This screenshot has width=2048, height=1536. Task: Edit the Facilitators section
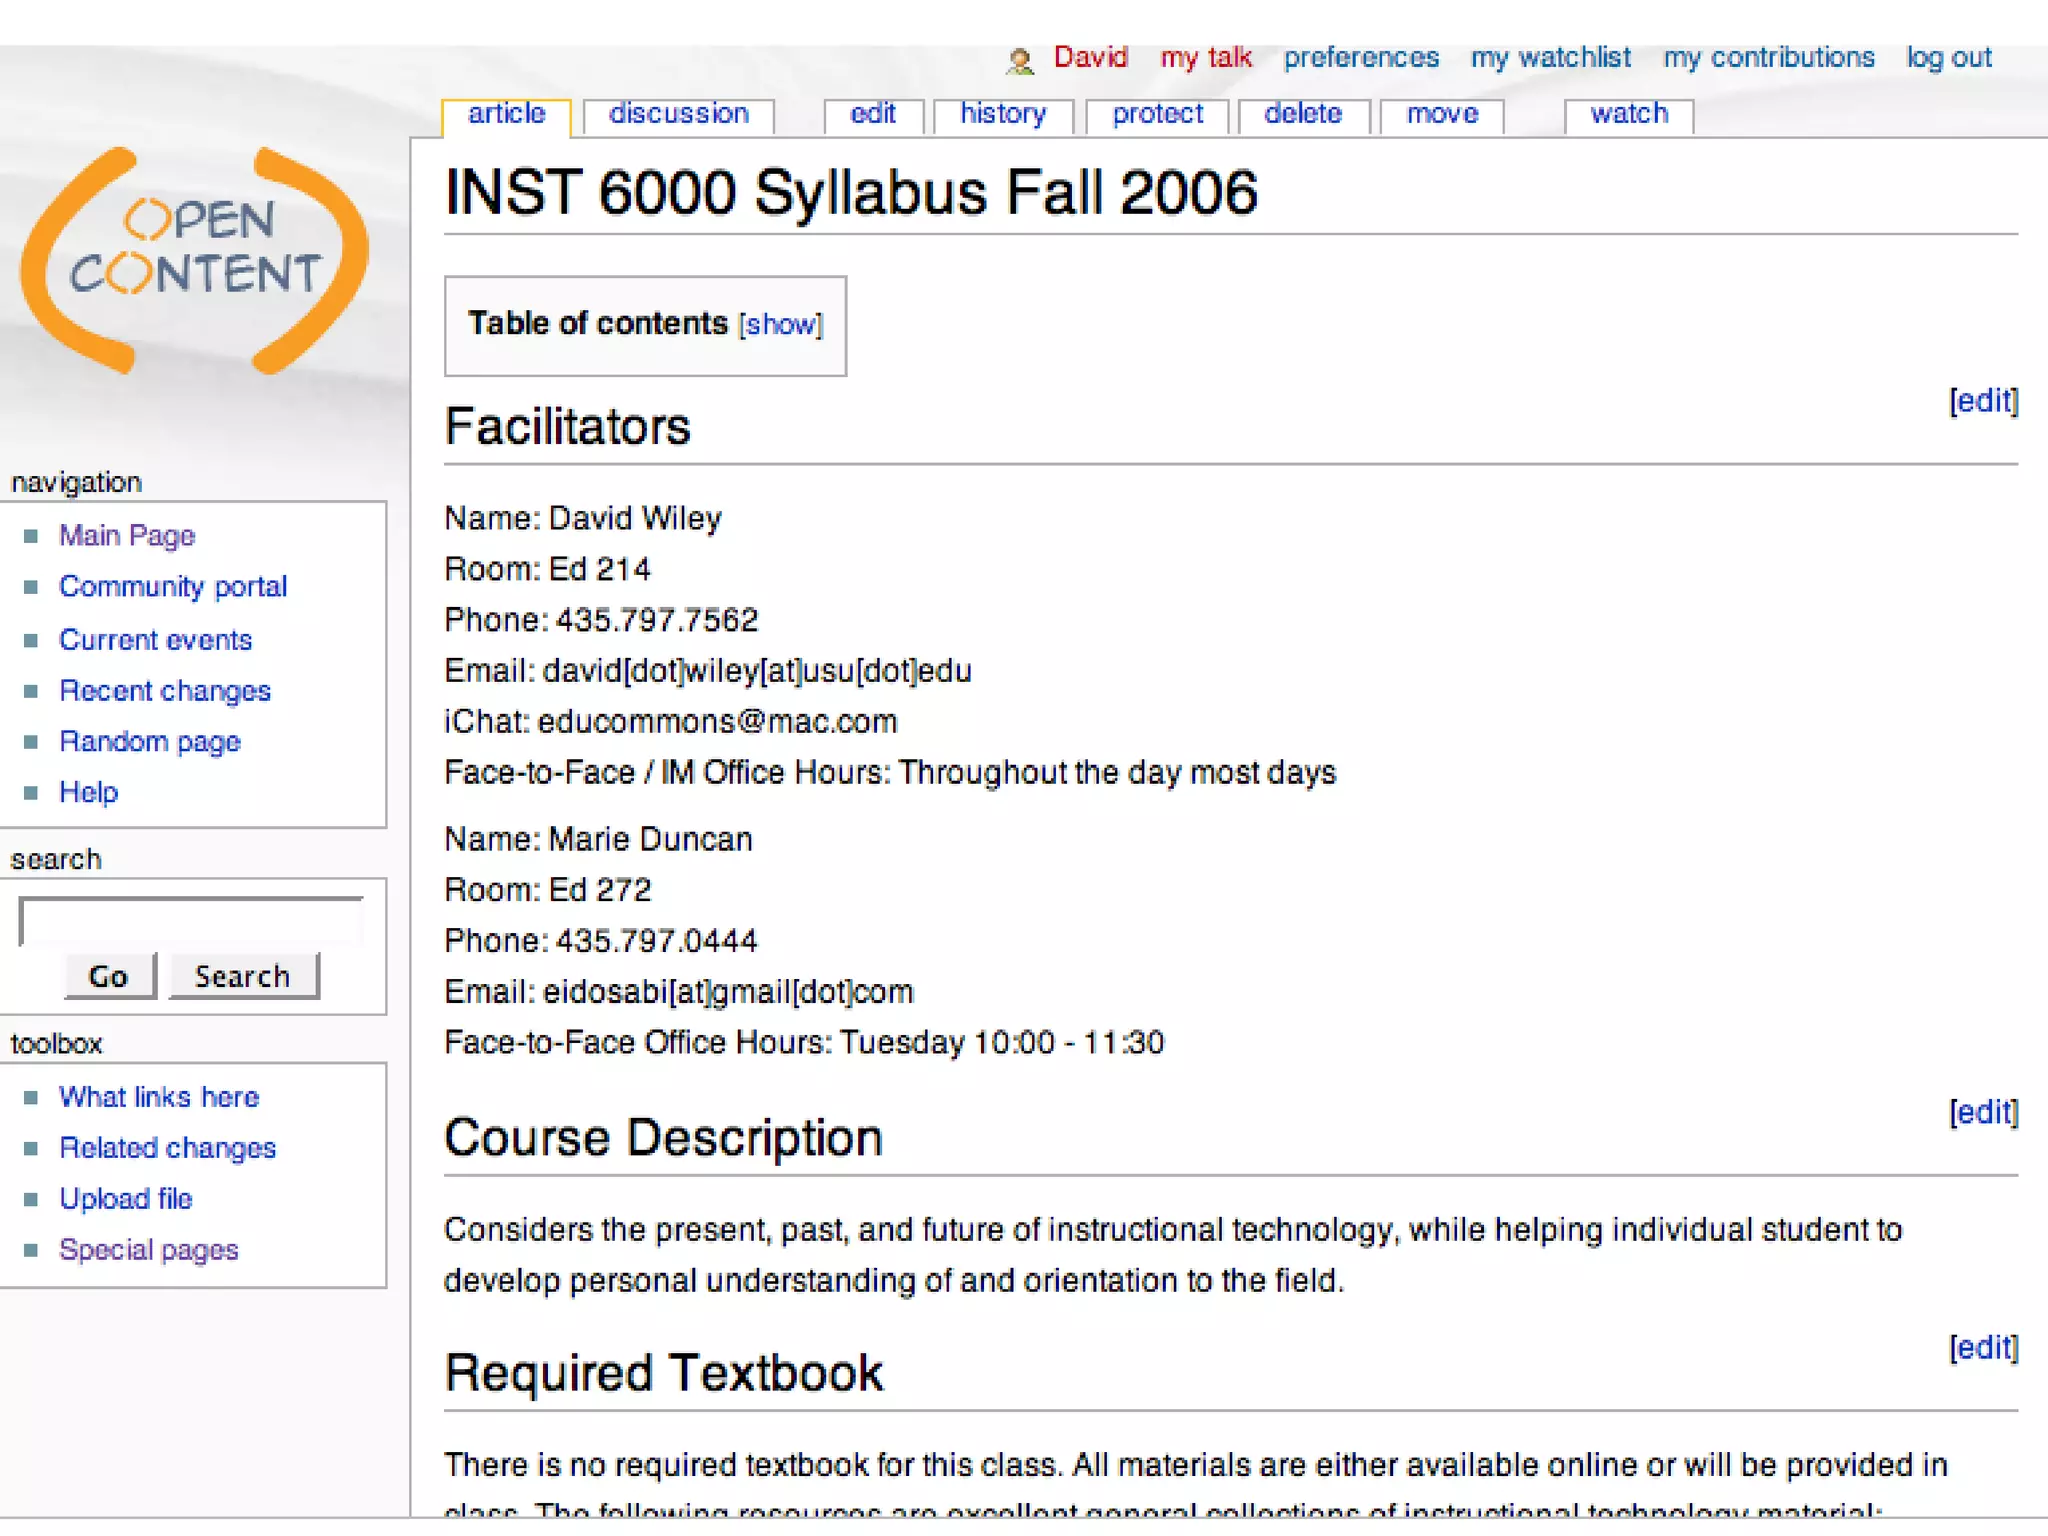pos(1983,401)
